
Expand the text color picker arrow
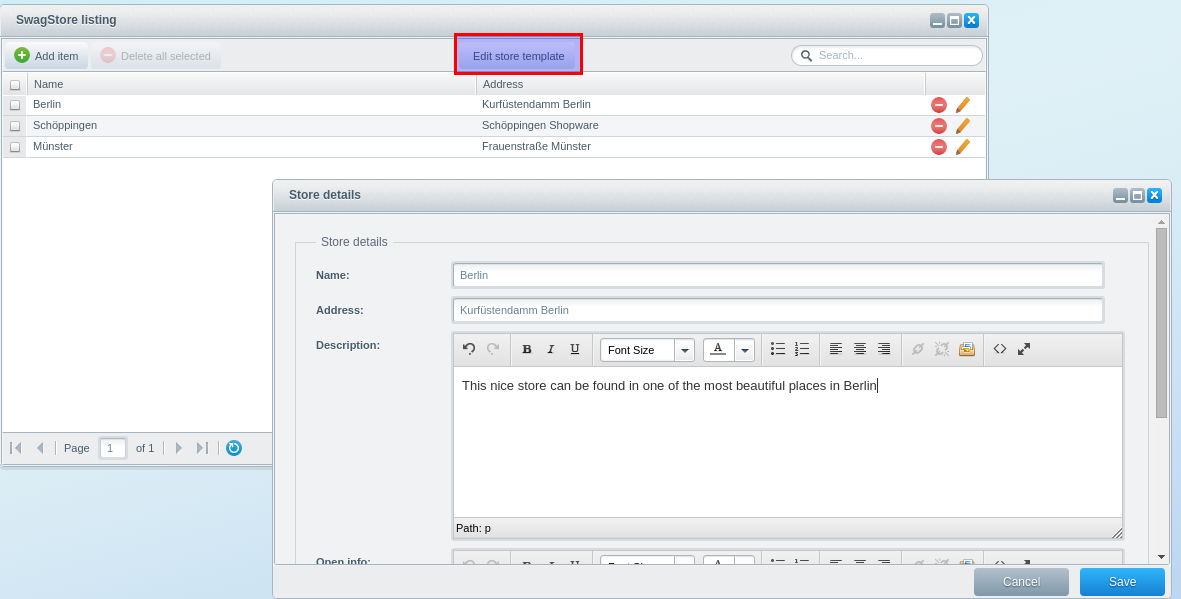click(744, 350)
